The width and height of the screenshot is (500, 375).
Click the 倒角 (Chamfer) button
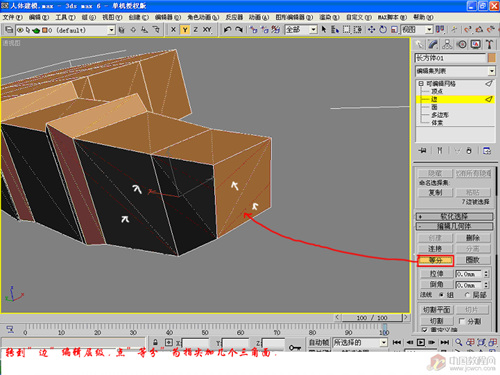tap(436, 285)
